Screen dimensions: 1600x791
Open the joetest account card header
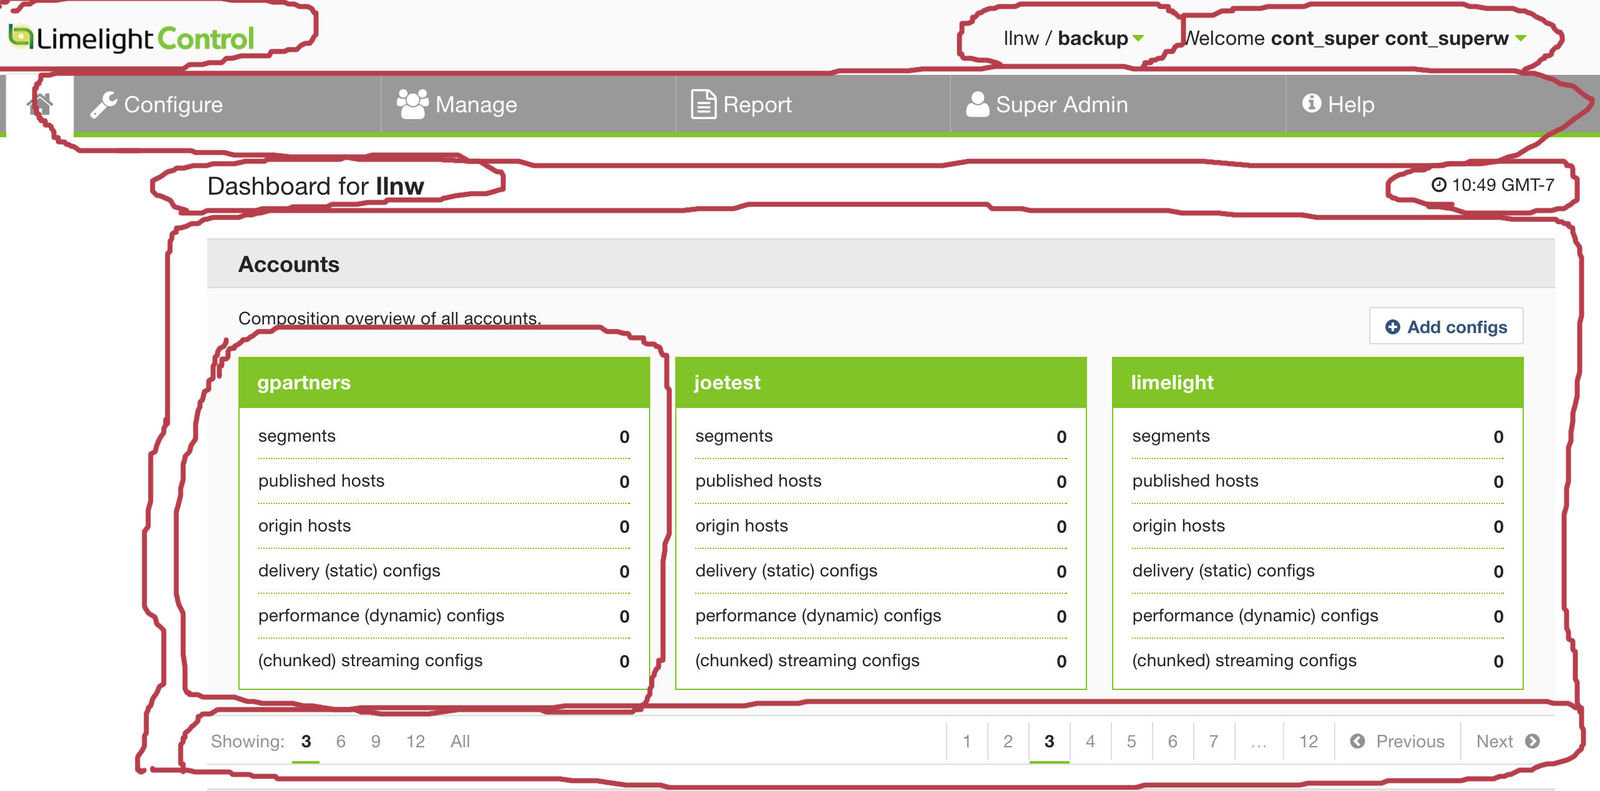coord(881,382)
